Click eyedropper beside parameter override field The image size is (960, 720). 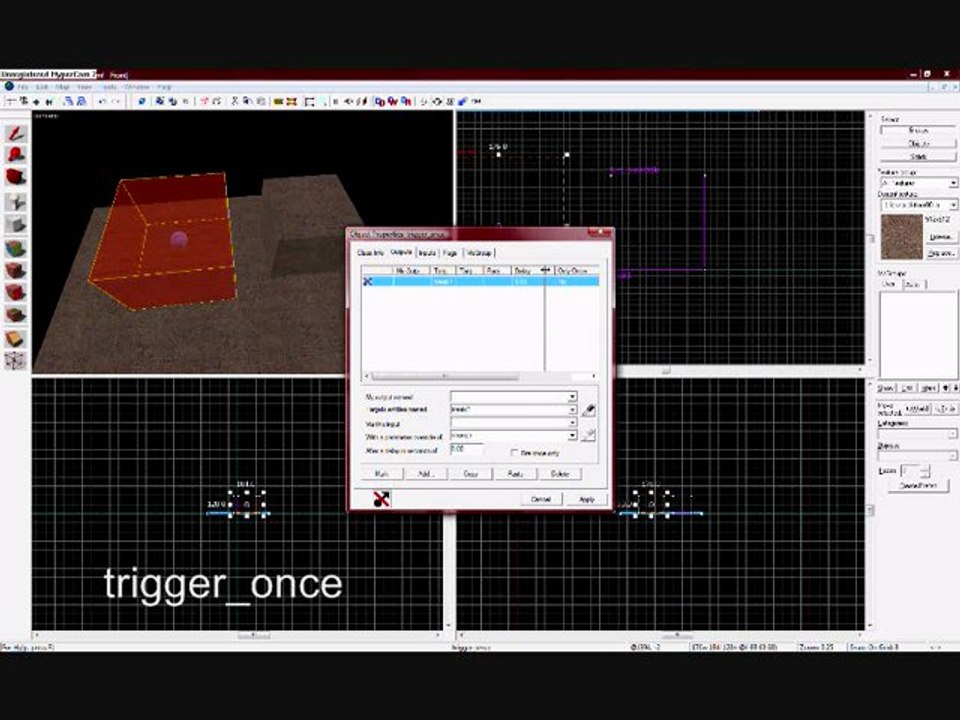(588, 435)
